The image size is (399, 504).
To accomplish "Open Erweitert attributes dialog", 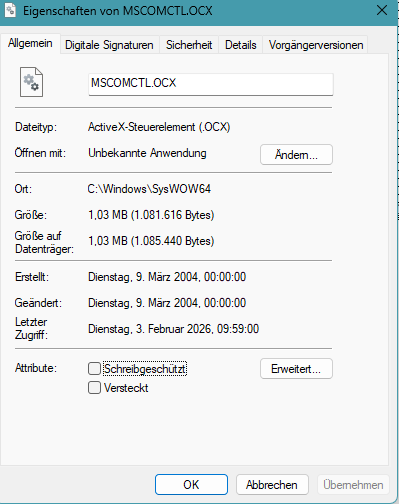I will pos(296,369).
